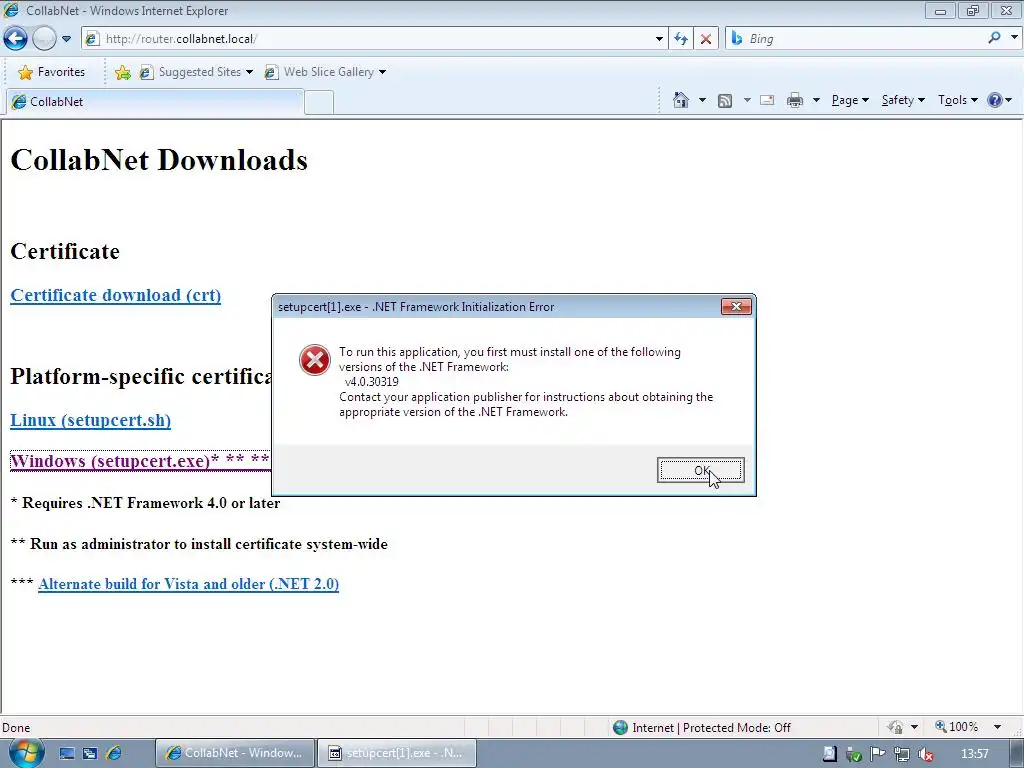1024x768 pixels.
Task: Expand the privacy icon dropdown arrow
Action: 914,727
